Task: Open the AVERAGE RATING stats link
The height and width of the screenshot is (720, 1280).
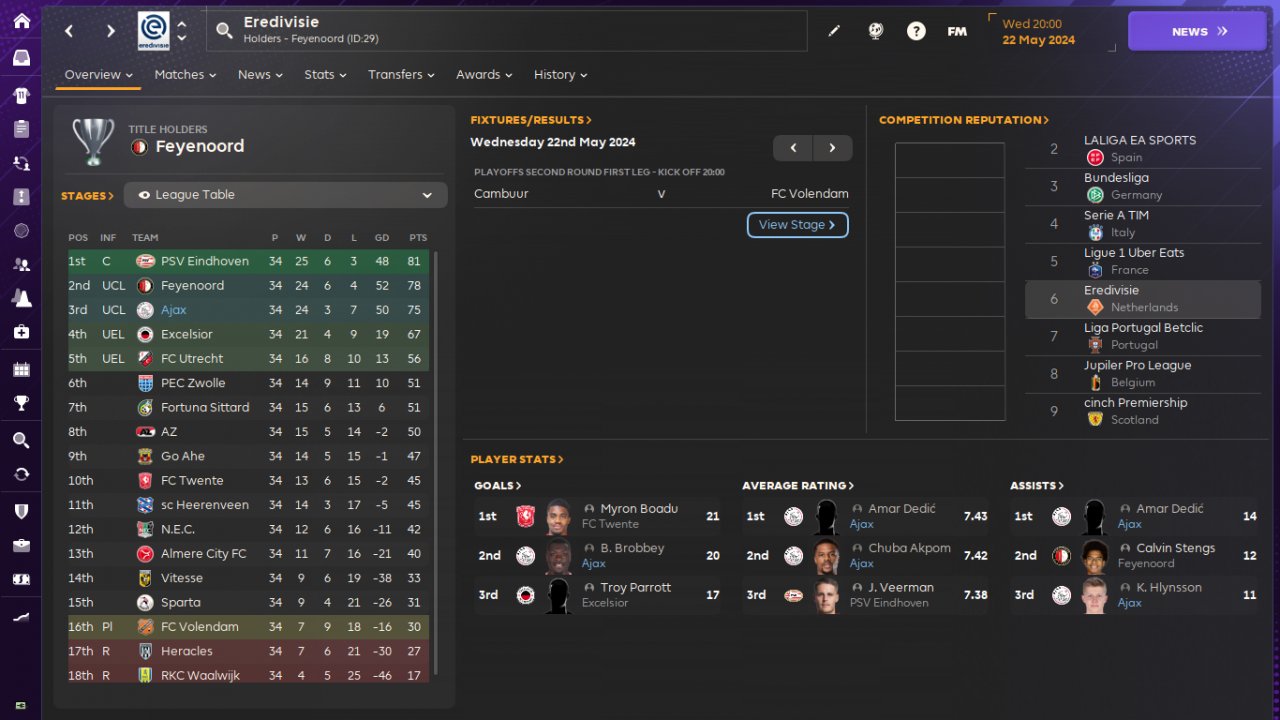Action: [798, 486]
